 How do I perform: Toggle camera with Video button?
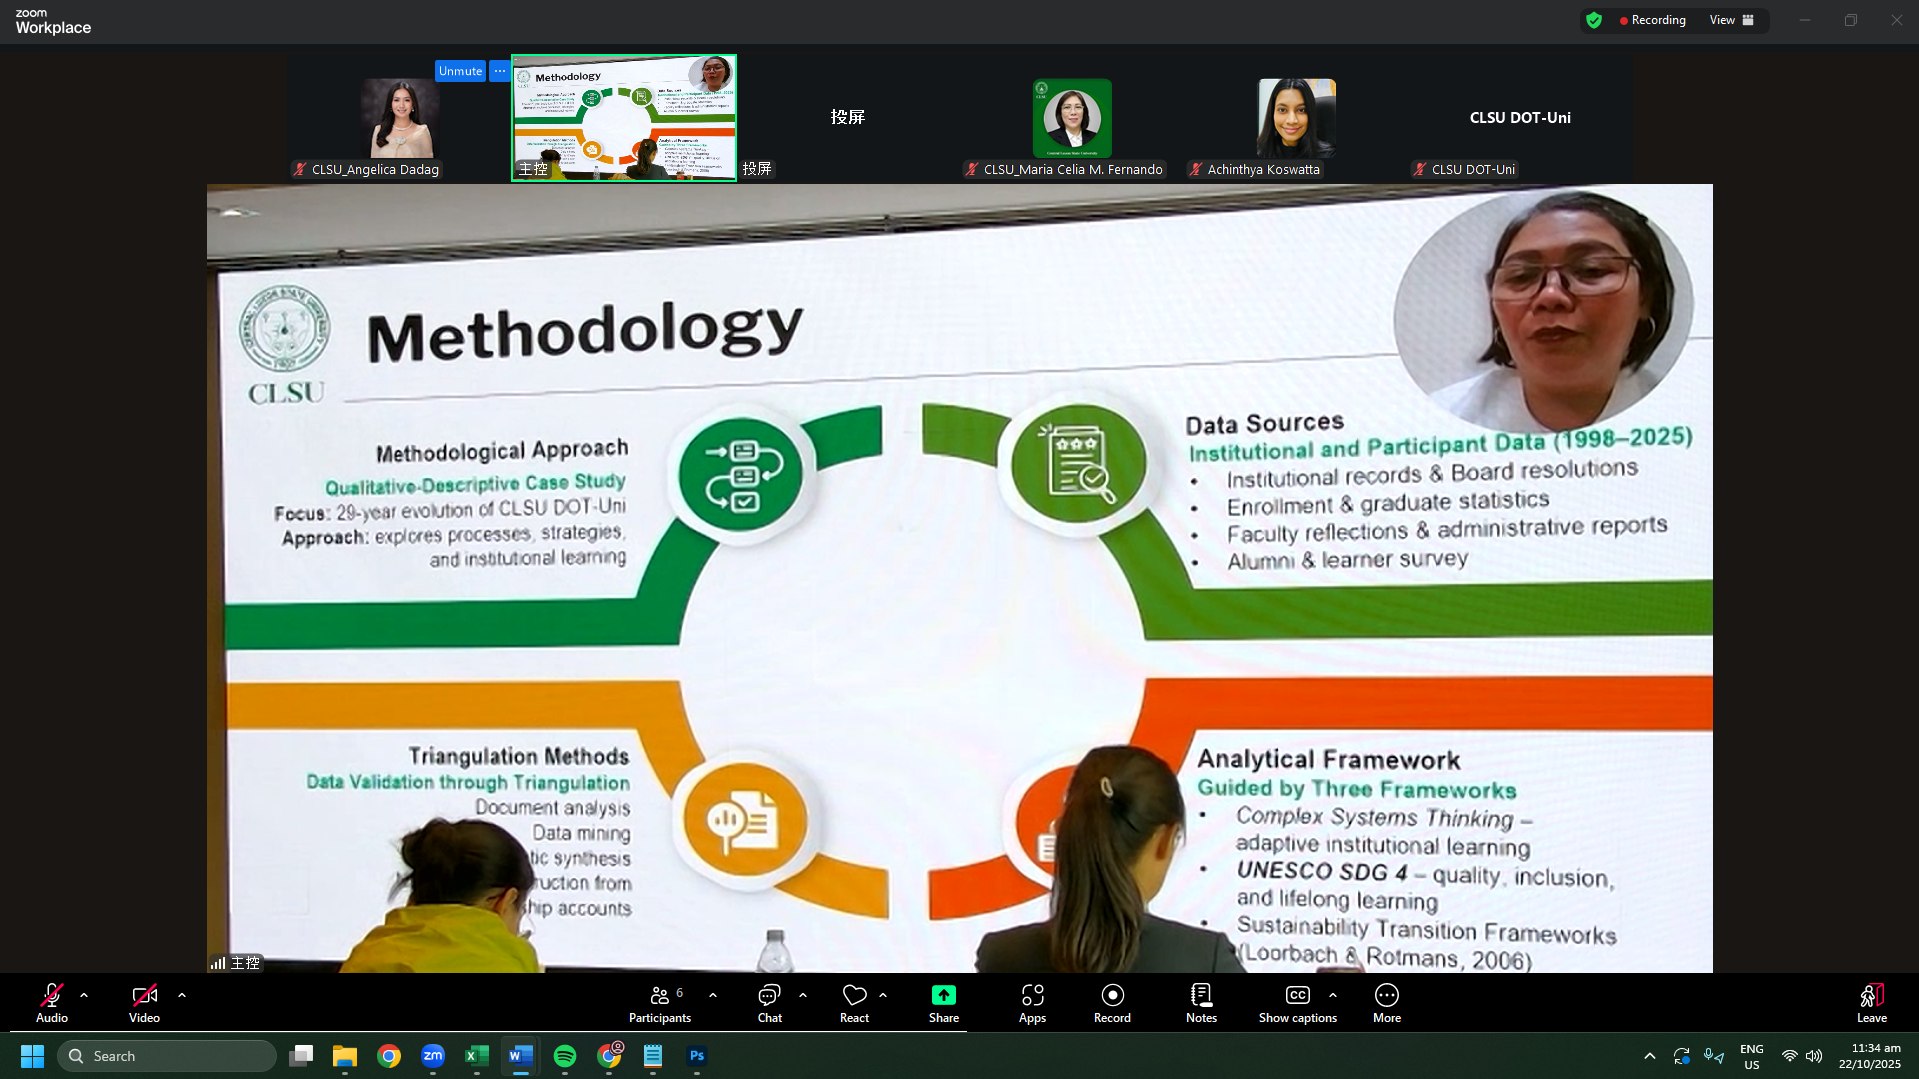click(x=144, y=1003)
